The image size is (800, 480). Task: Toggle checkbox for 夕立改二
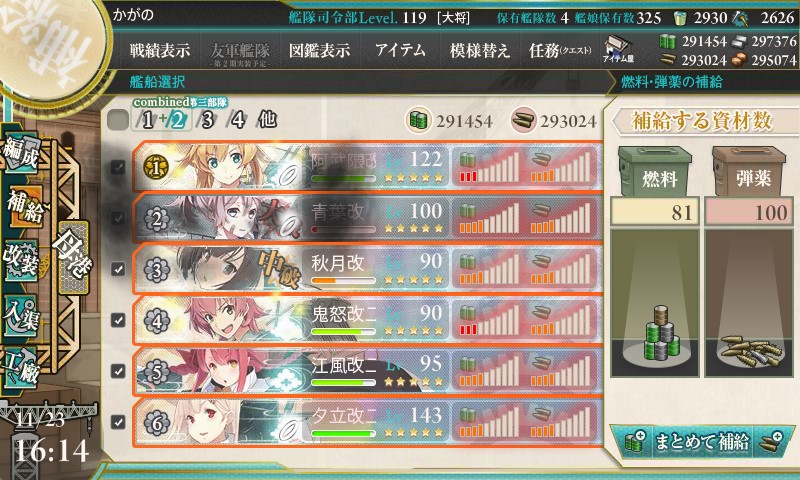(118, 422)
